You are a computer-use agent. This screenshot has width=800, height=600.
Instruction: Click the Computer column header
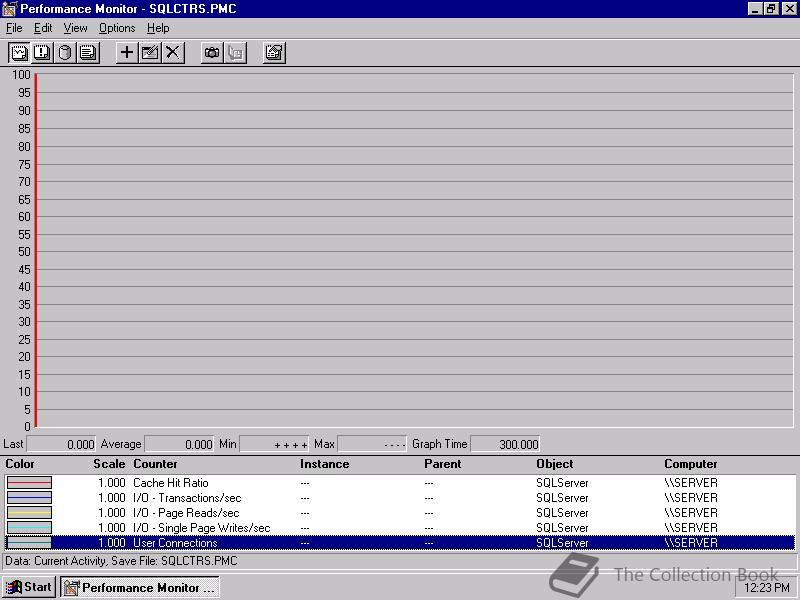691,464
